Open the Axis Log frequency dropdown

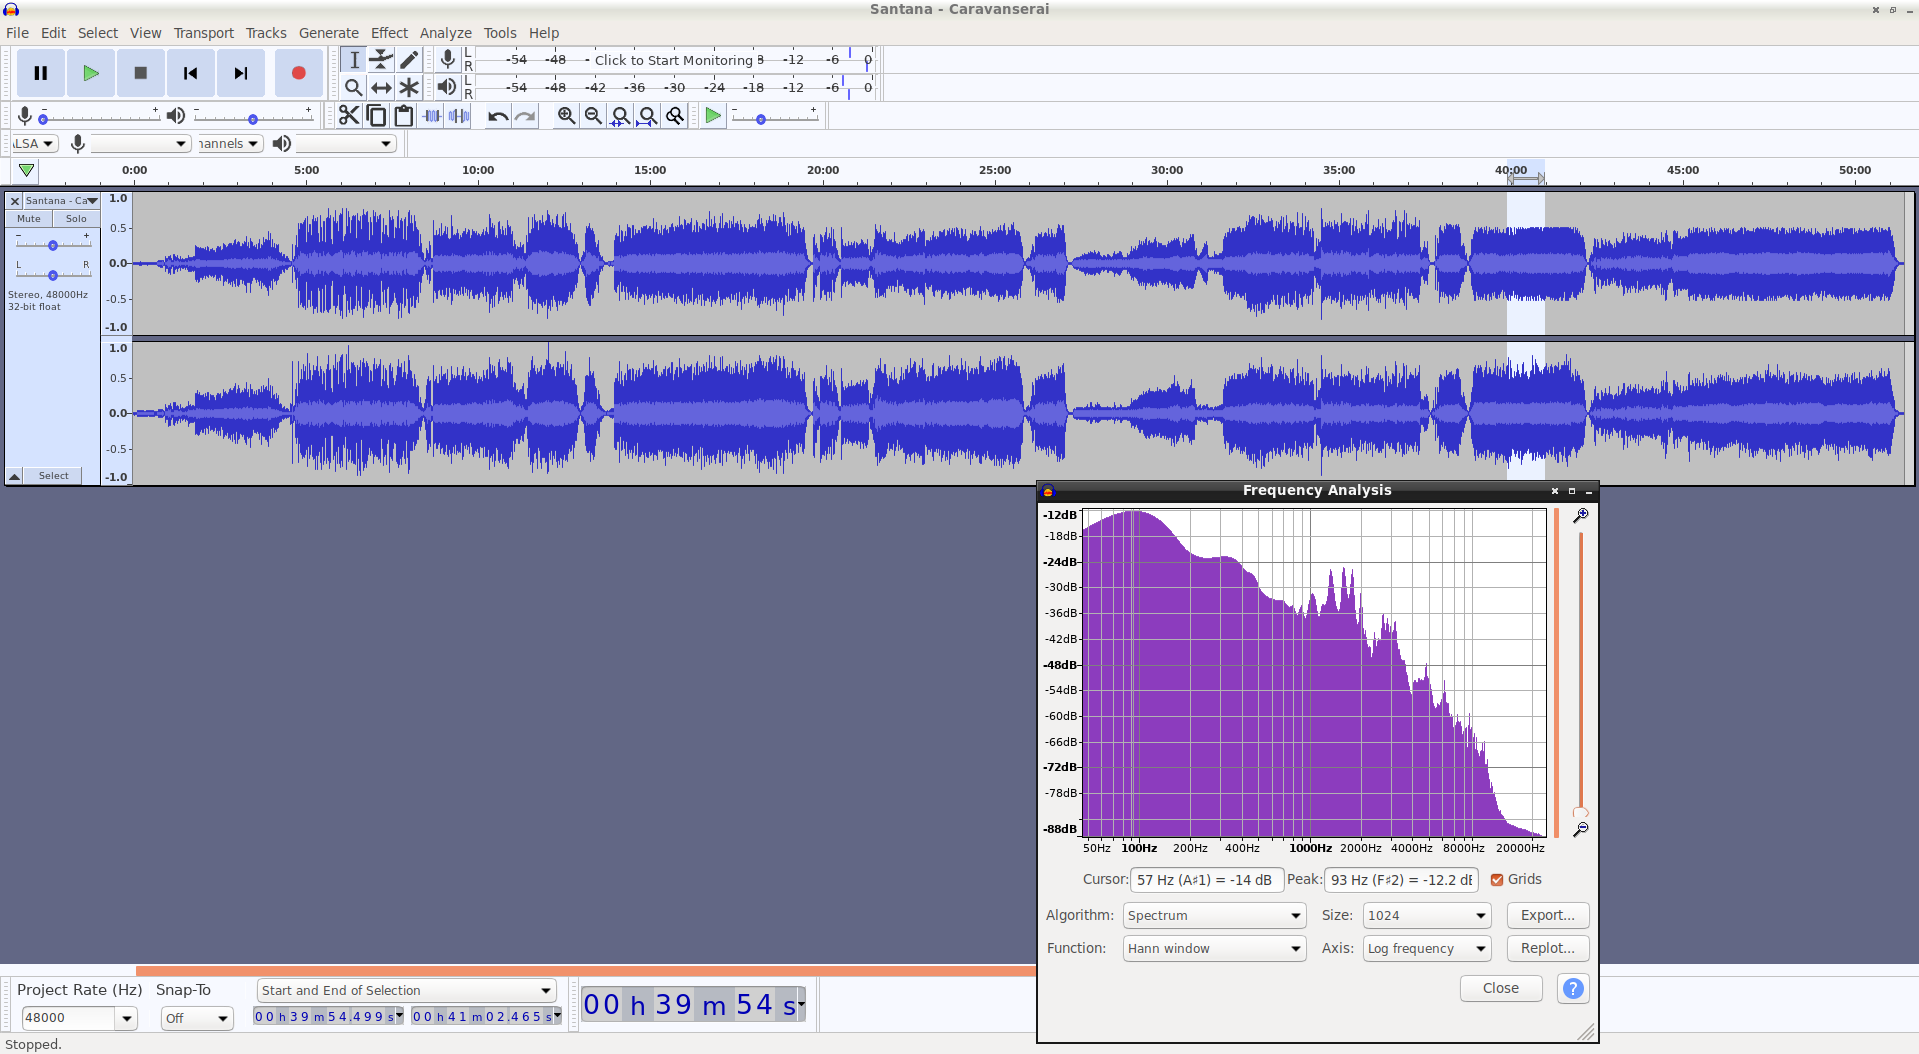point(1426,948)
